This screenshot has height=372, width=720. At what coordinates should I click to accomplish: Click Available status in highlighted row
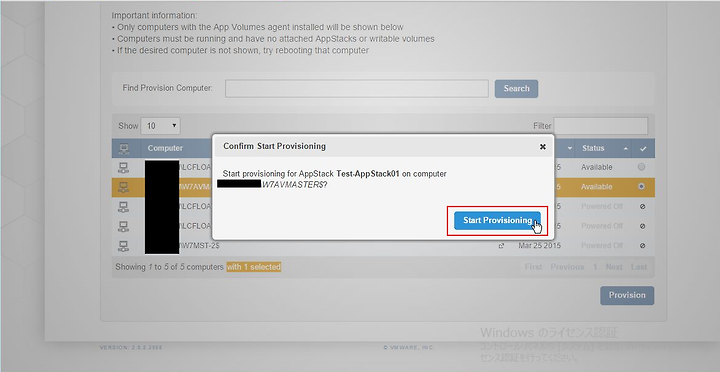point(596,187)
